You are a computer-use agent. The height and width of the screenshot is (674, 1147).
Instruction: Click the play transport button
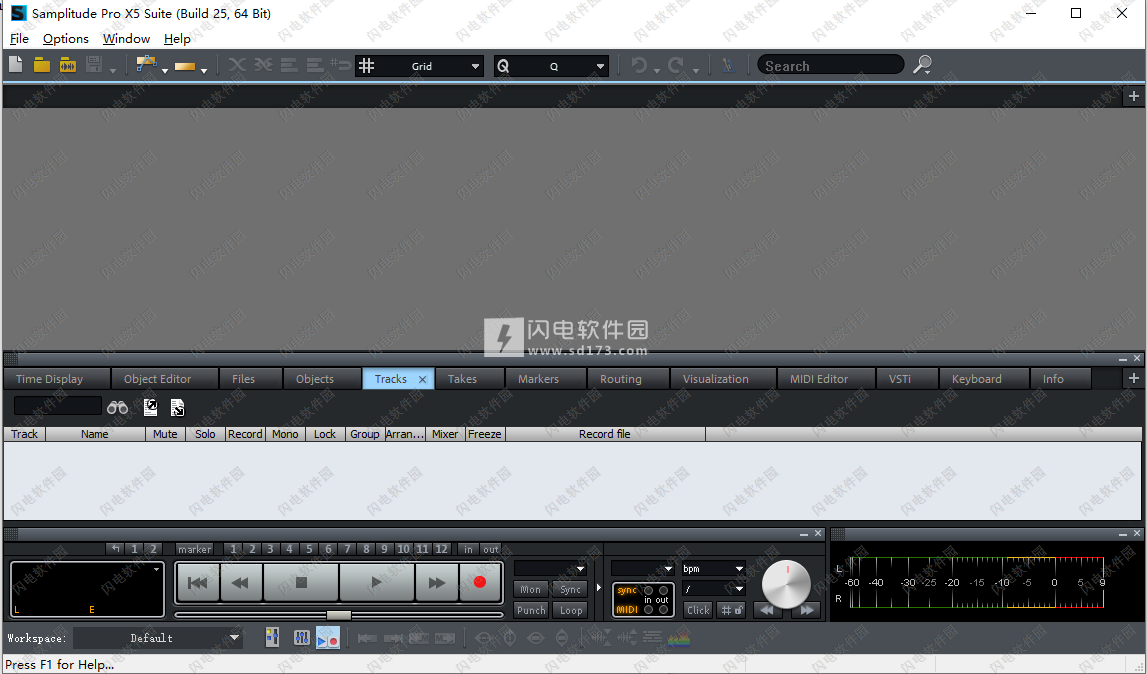point(376,583)
